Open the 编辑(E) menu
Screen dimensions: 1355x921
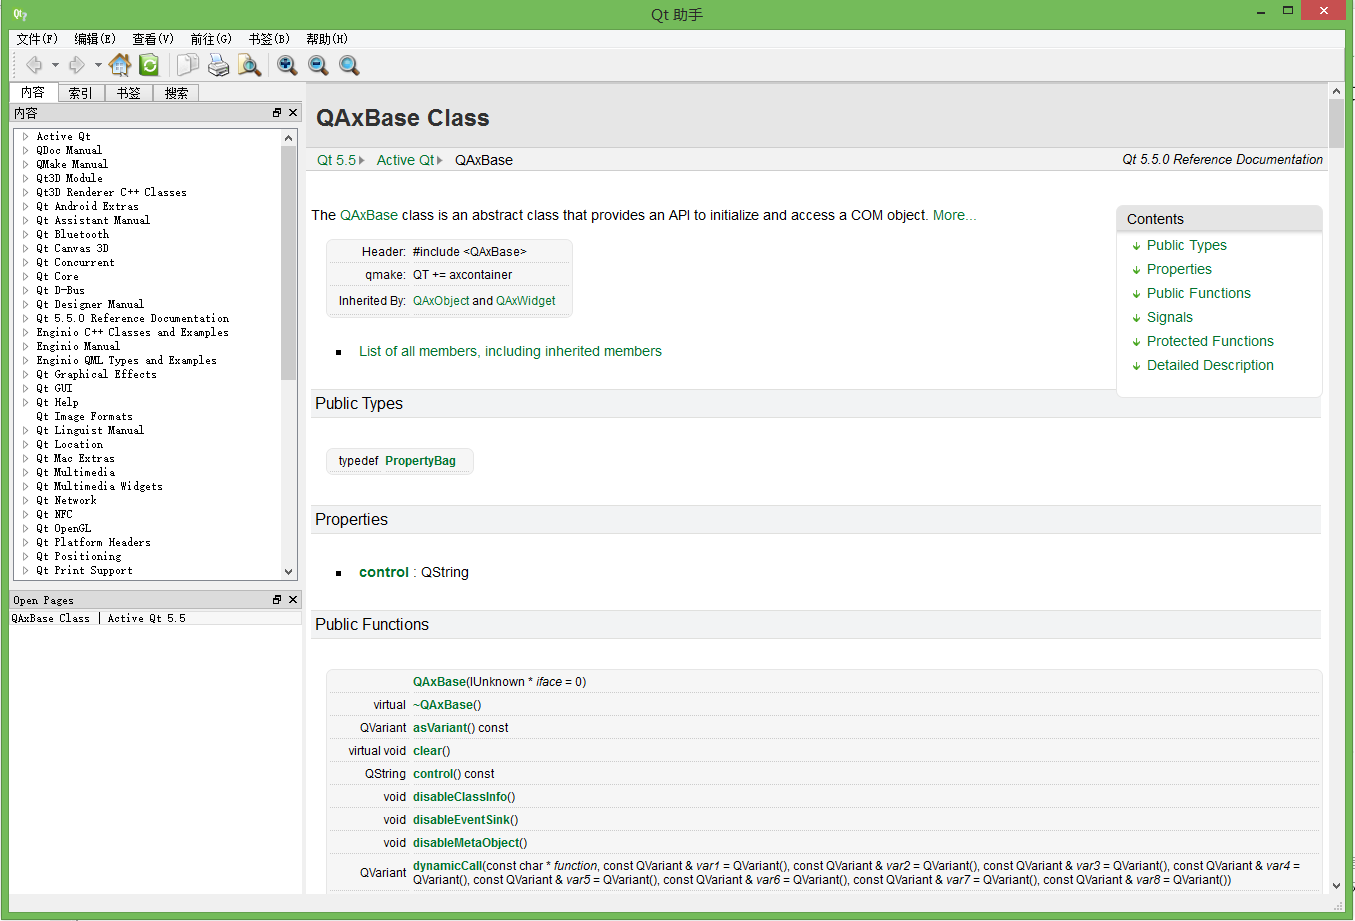[95, 39]
